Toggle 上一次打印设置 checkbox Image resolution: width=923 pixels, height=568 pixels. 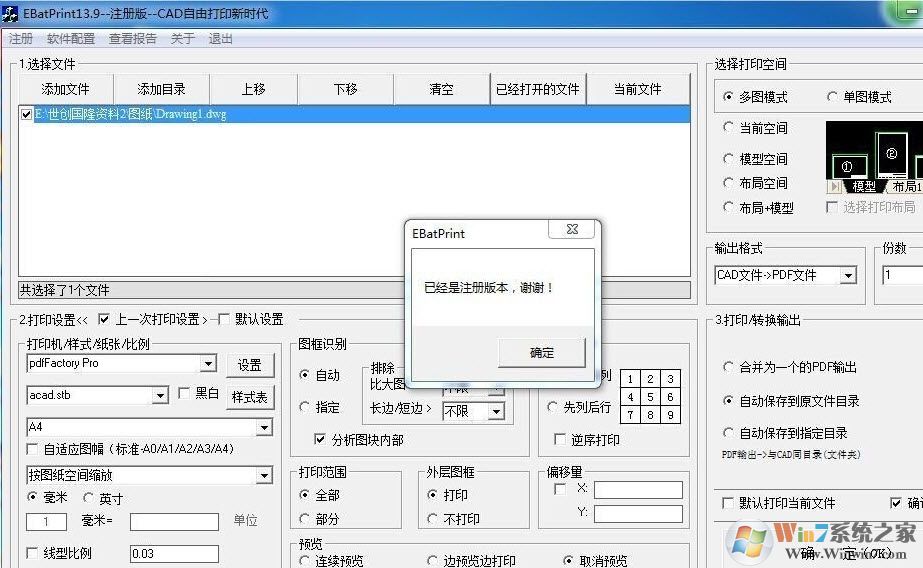pyautogui.click(x=104, y=320)
